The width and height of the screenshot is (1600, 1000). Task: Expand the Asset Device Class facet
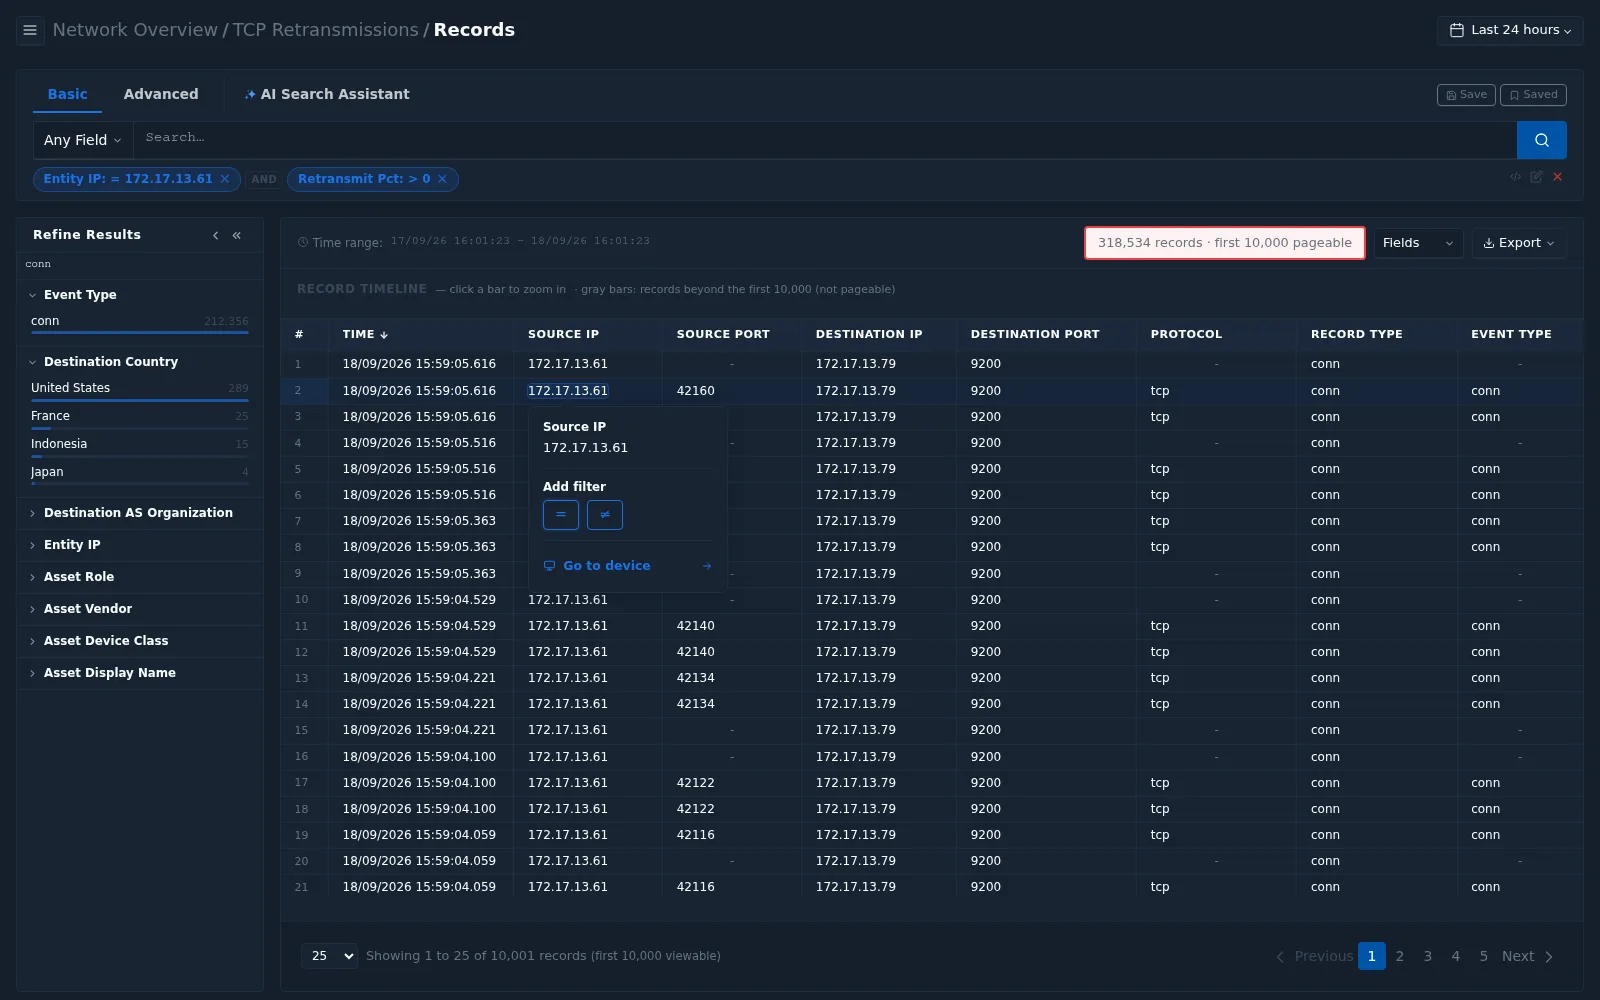coord(139,641)
